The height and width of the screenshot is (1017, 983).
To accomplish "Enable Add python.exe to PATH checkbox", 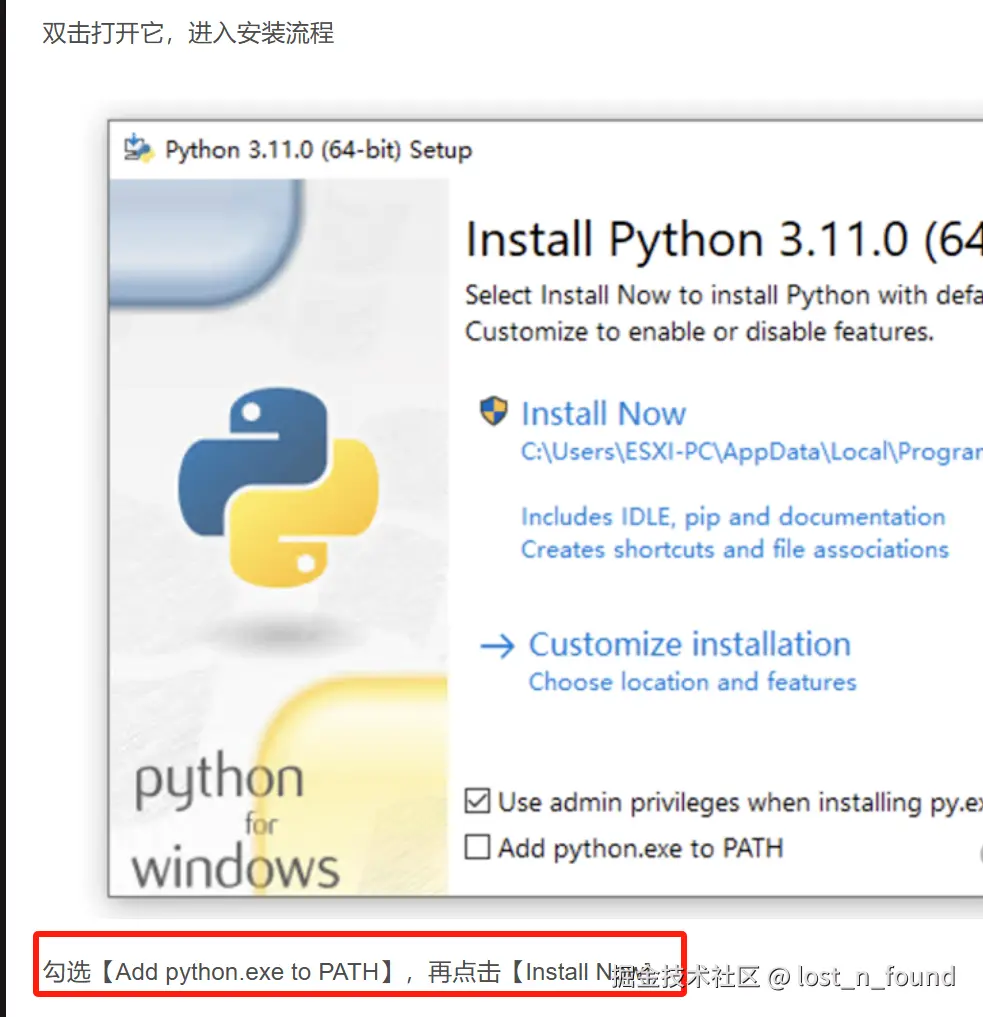I will [x=477, y=846].
